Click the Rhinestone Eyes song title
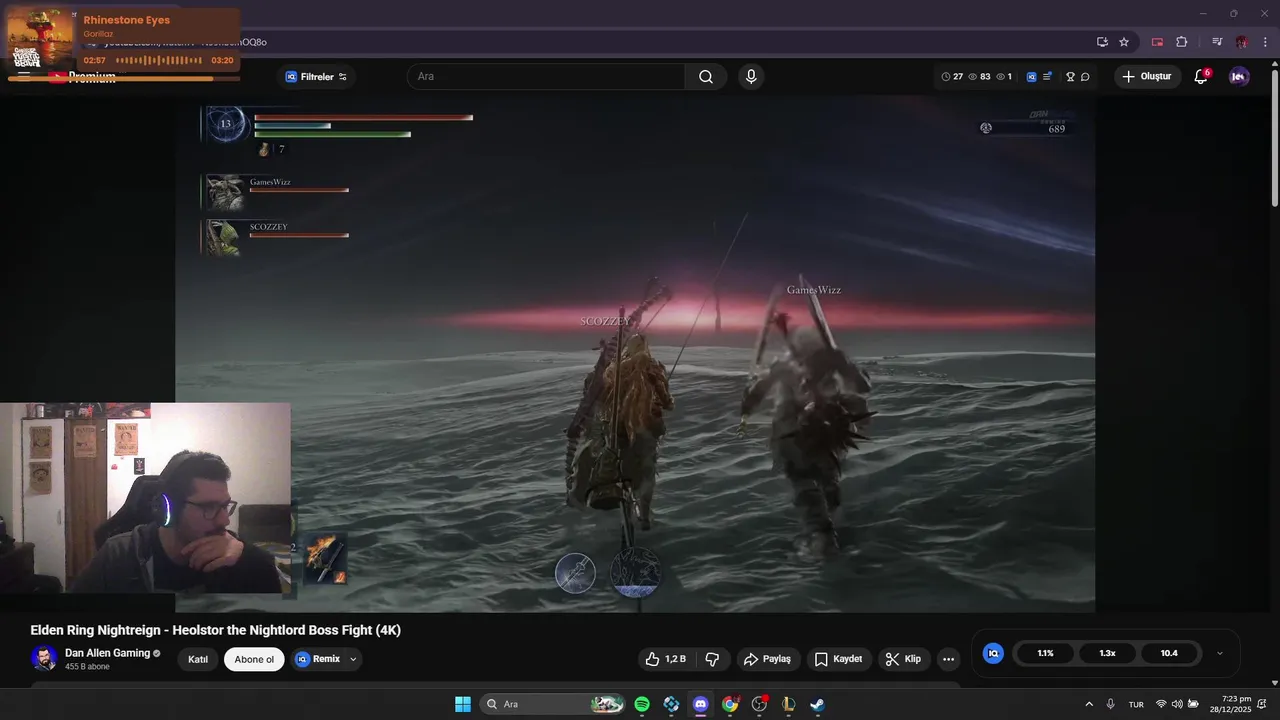 (126, 20)
